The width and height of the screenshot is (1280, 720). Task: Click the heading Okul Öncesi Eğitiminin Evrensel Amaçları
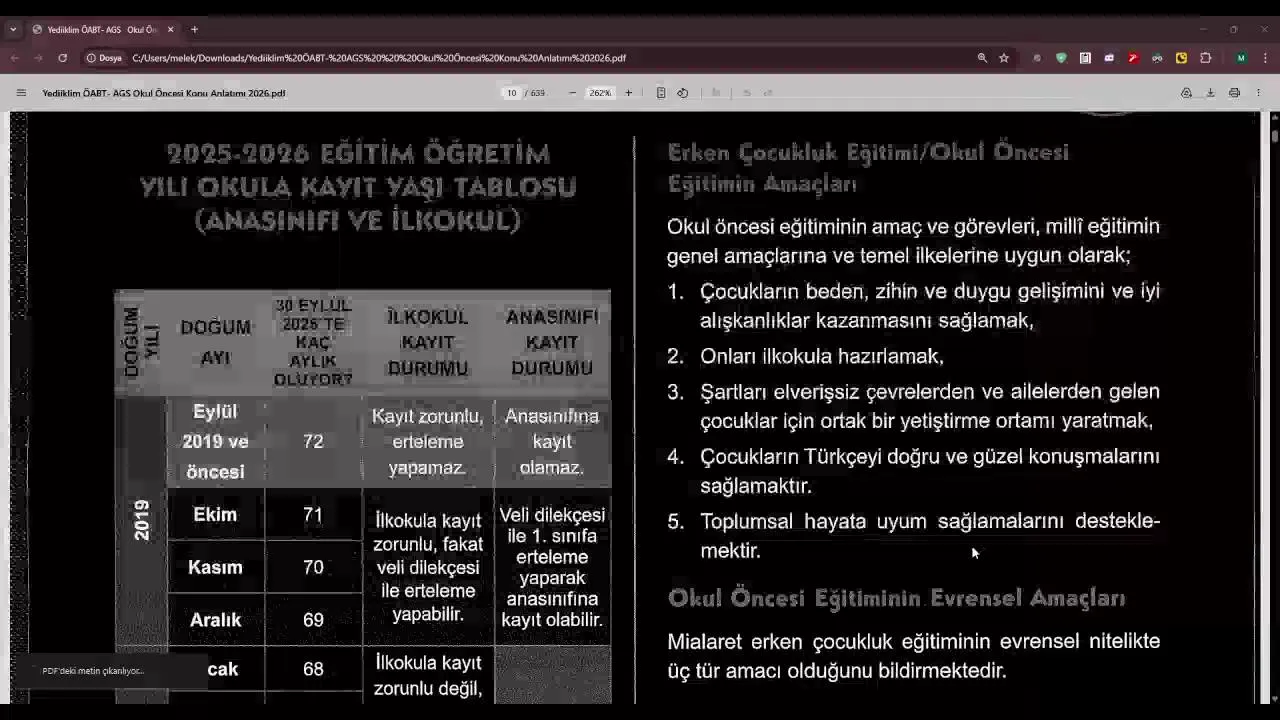(x=896, y=598)
